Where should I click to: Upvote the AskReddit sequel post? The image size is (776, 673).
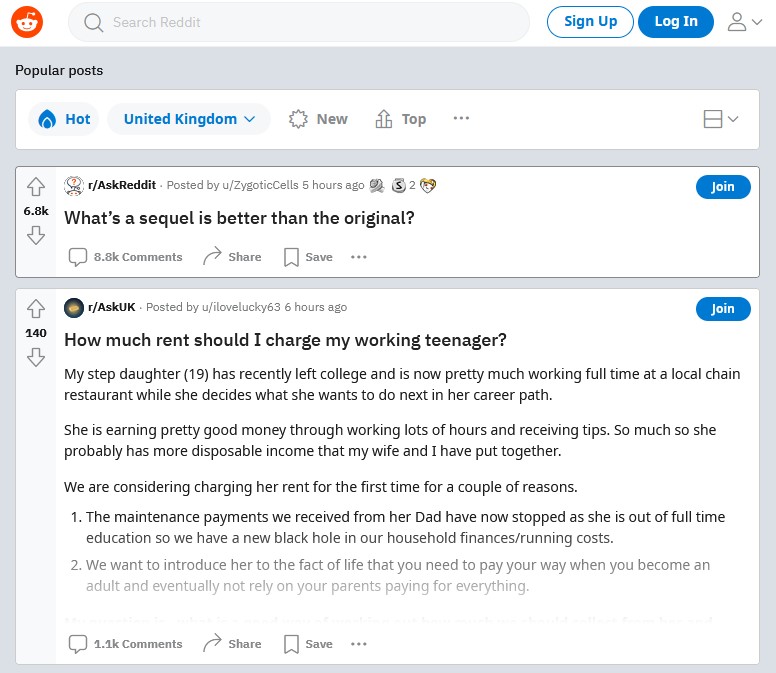36,187
